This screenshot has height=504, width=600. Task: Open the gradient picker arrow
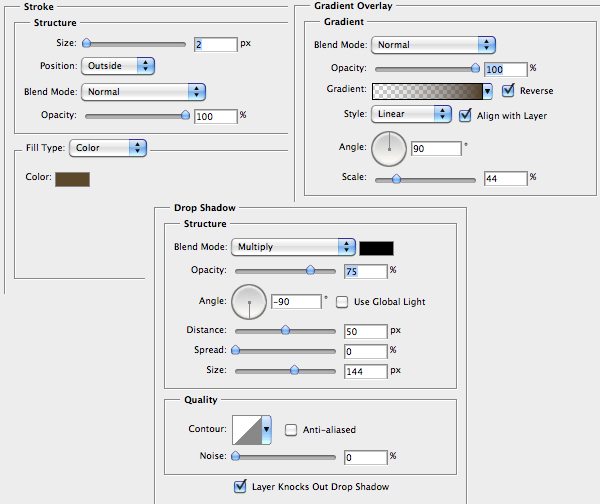pos(488,91)
